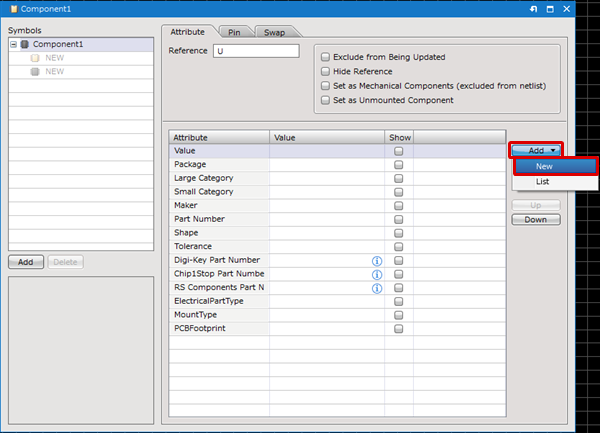The height and width of the screenshot is (433, 600).
Task: Click the Reference input field
Action: [x=256, y=51]
